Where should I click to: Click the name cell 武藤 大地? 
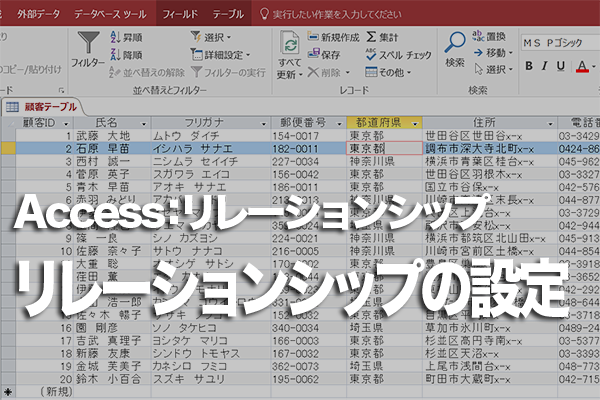click(x=112, y=136)
